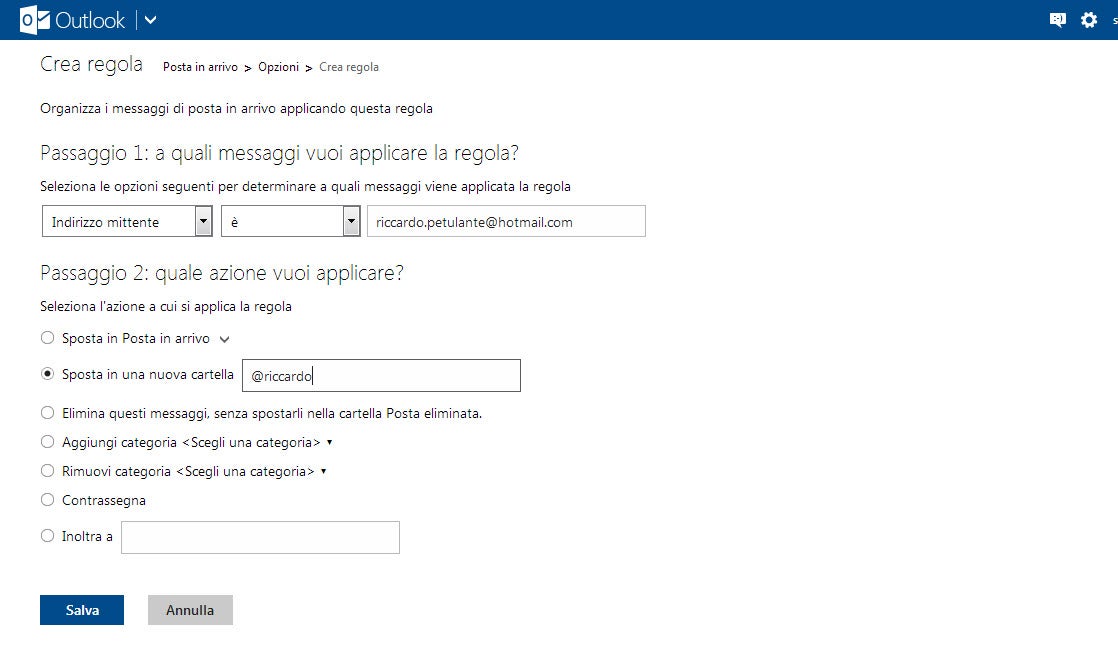Image resolution: width=1118 pixels, height=662 pixels.
Task: Select 'Sposta in Posta in arrivo' radio button
Action: coord(48,338)
